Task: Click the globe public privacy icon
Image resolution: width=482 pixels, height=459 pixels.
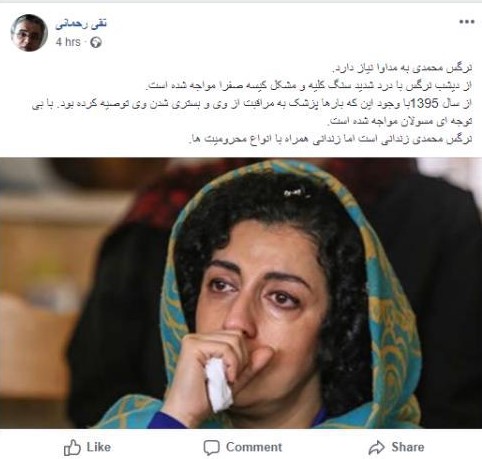Action: [96, 42]
